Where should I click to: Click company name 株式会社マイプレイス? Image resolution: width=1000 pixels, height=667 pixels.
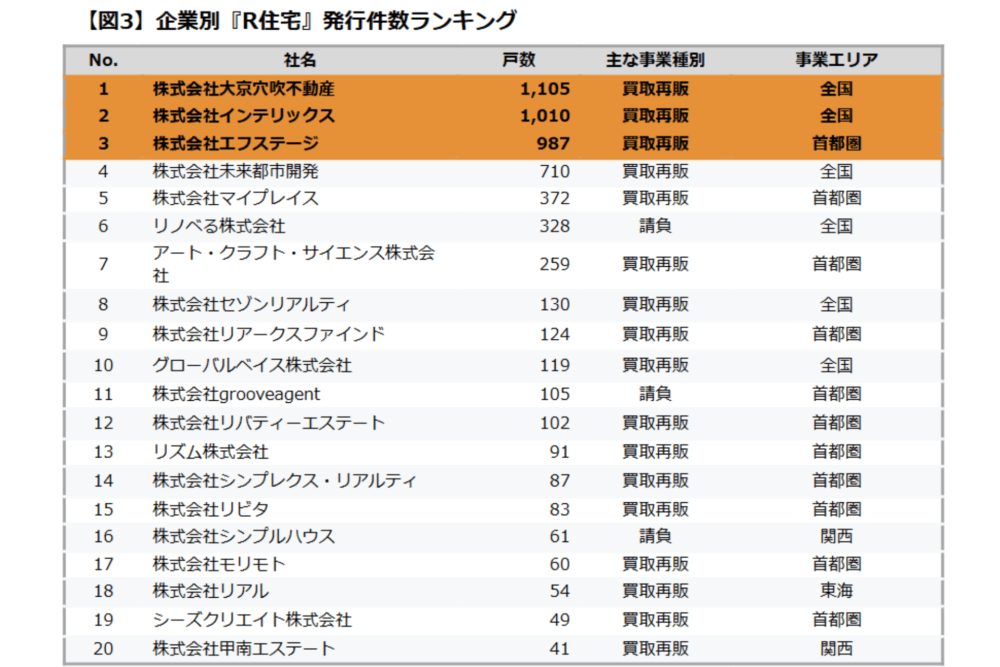pos(235,198)
